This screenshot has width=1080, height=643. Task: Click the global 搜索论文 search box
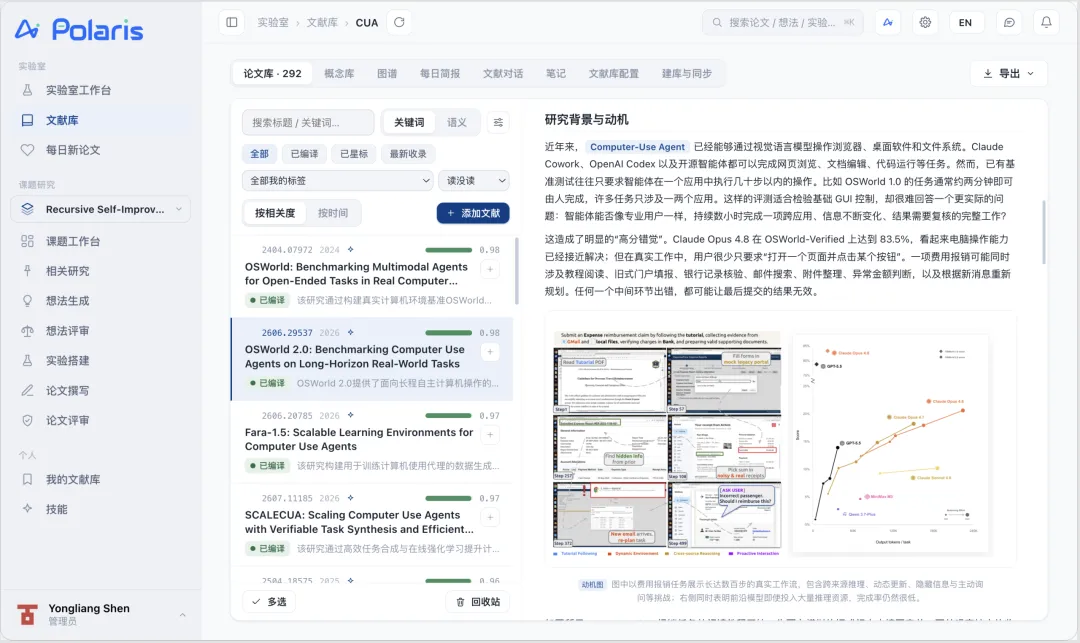click(x=782, y=22)
